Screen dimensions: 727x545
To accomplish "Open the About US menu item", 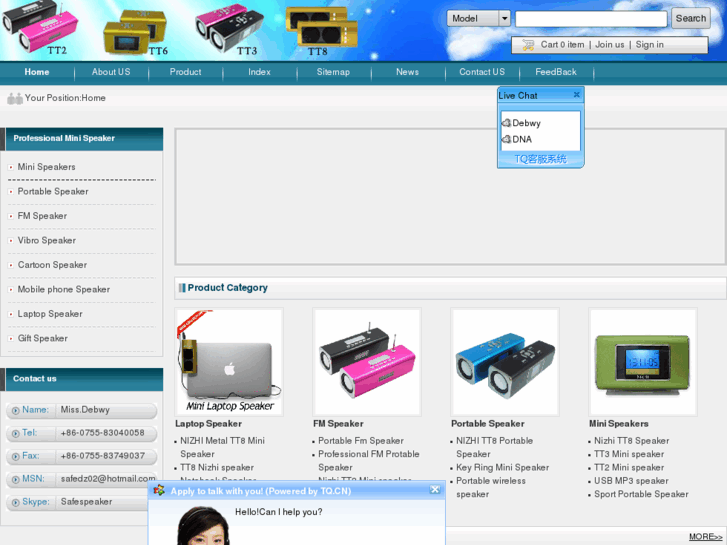I will pyautogui.click(x=111, y=72).
